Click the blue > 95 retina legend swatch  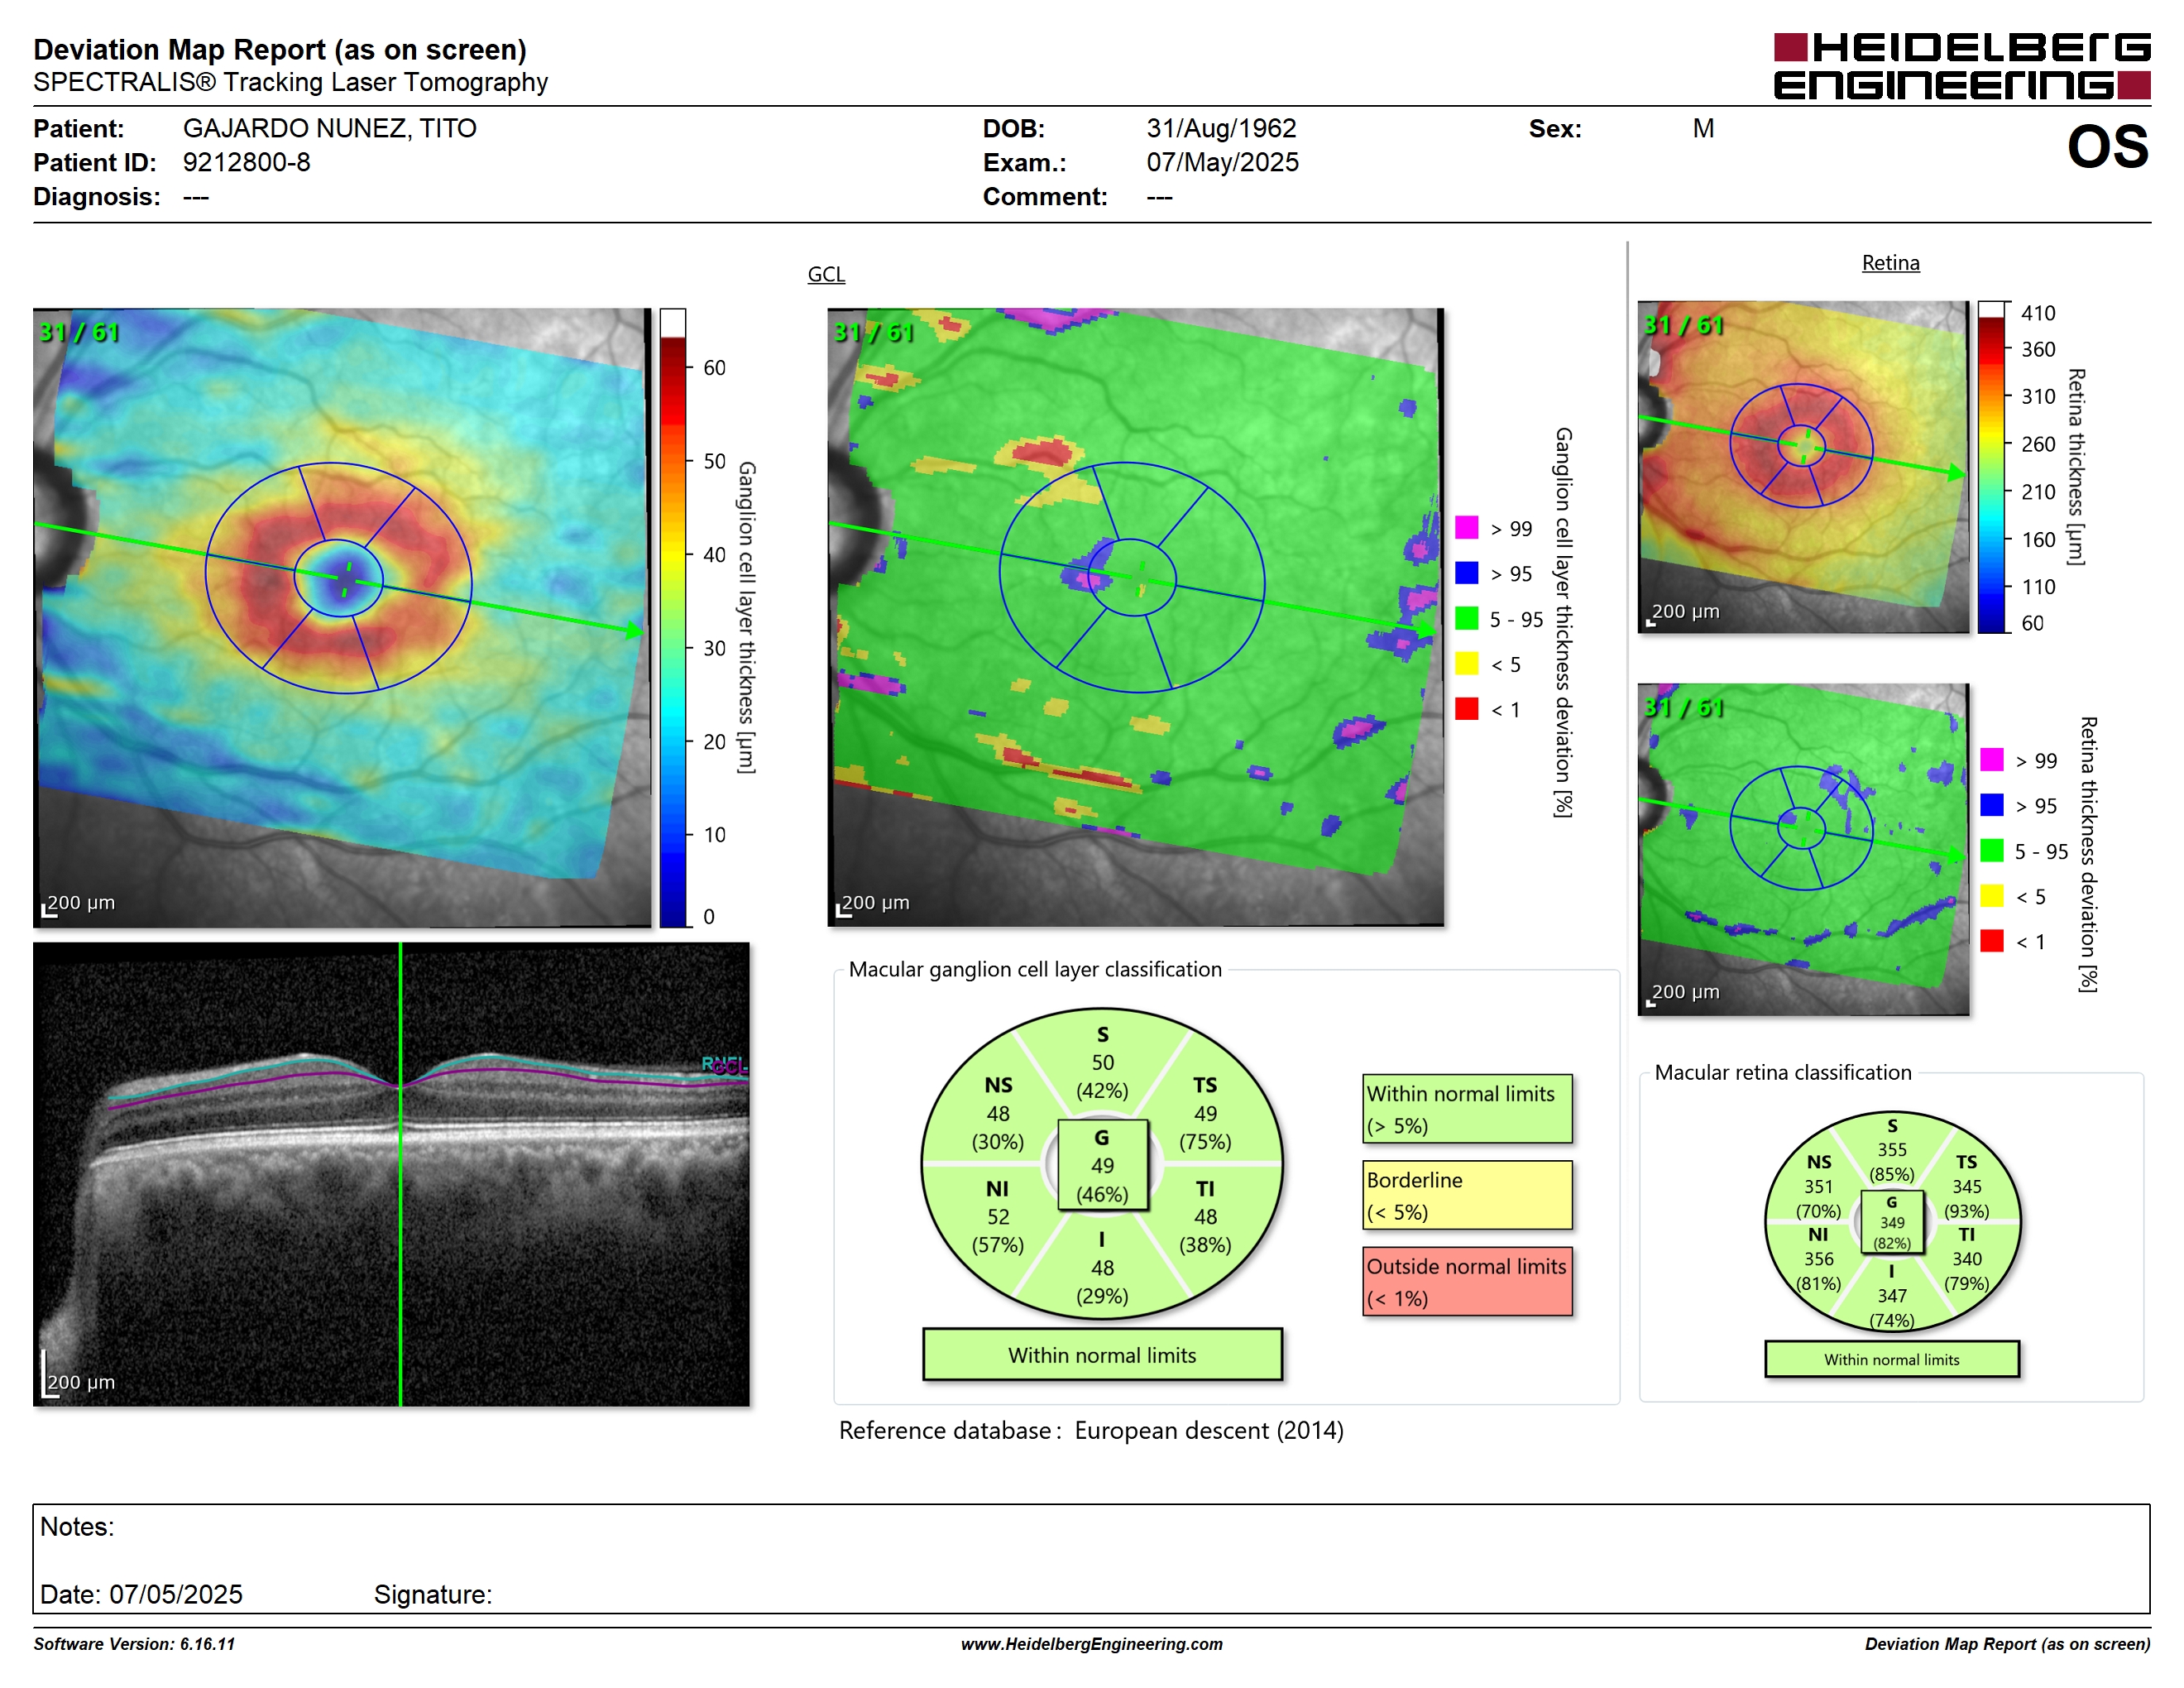click(1991, 805)
